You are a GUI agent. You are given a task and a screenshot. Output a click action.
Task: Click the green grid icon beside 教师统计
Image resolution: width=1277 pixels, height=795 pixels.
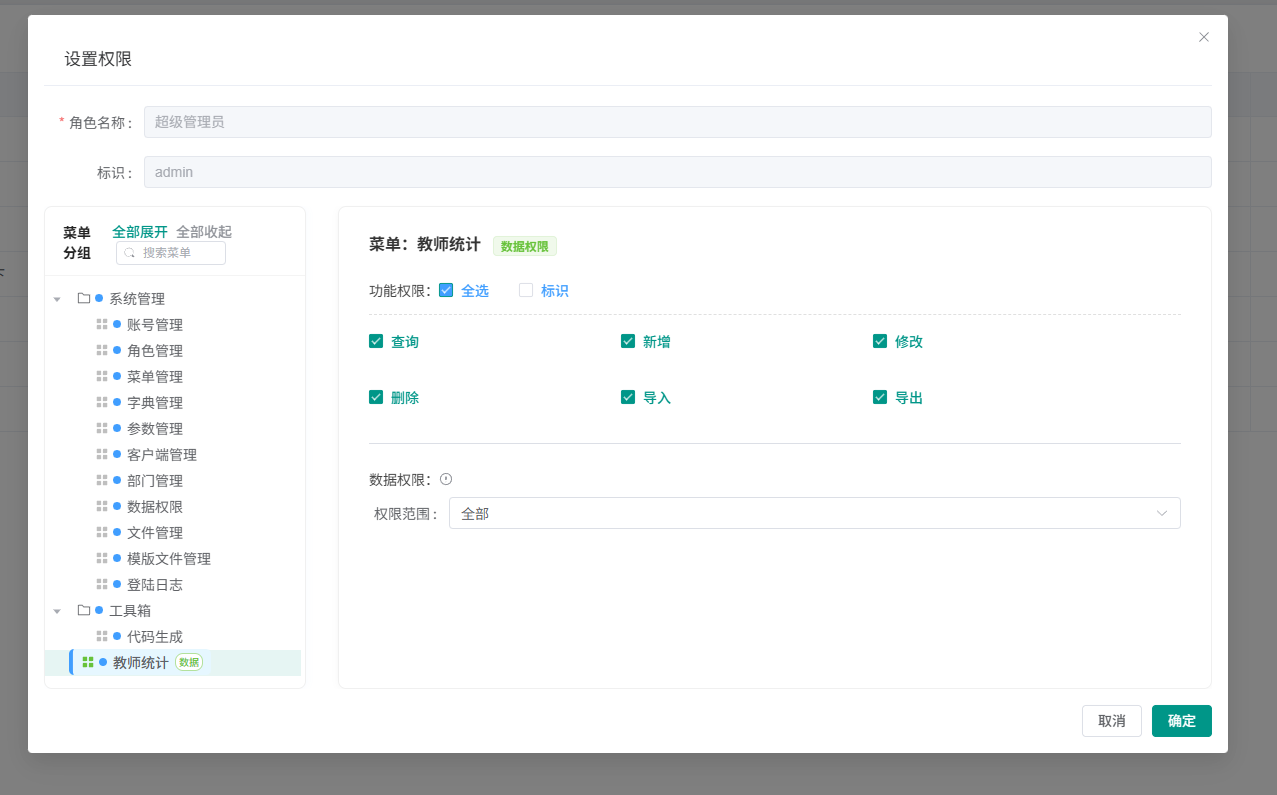pos(88,662)
